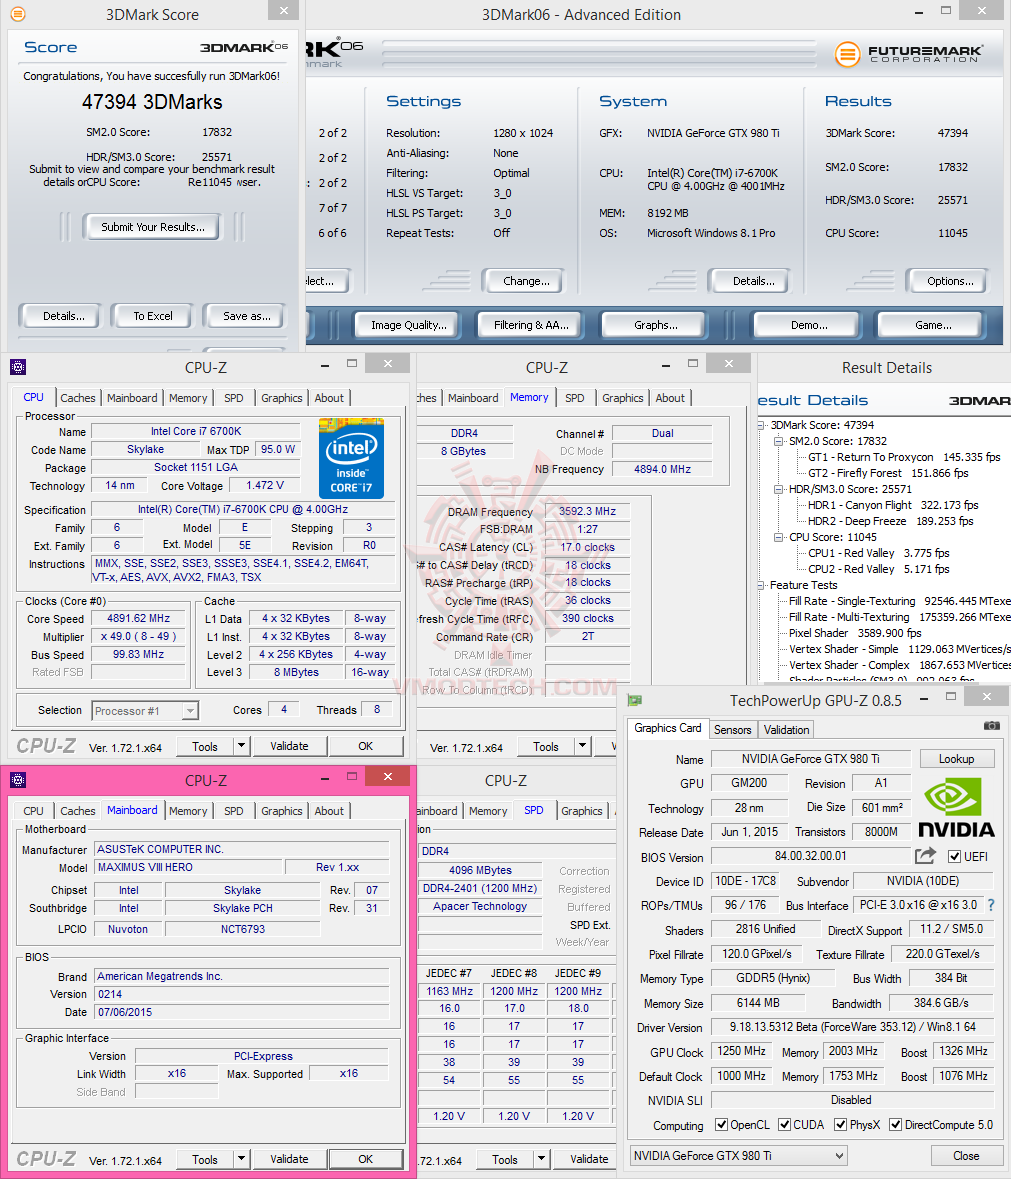Click the Futuremark Corporation logo
This screenshot has height=1179, width=1011.
(908, 54)
